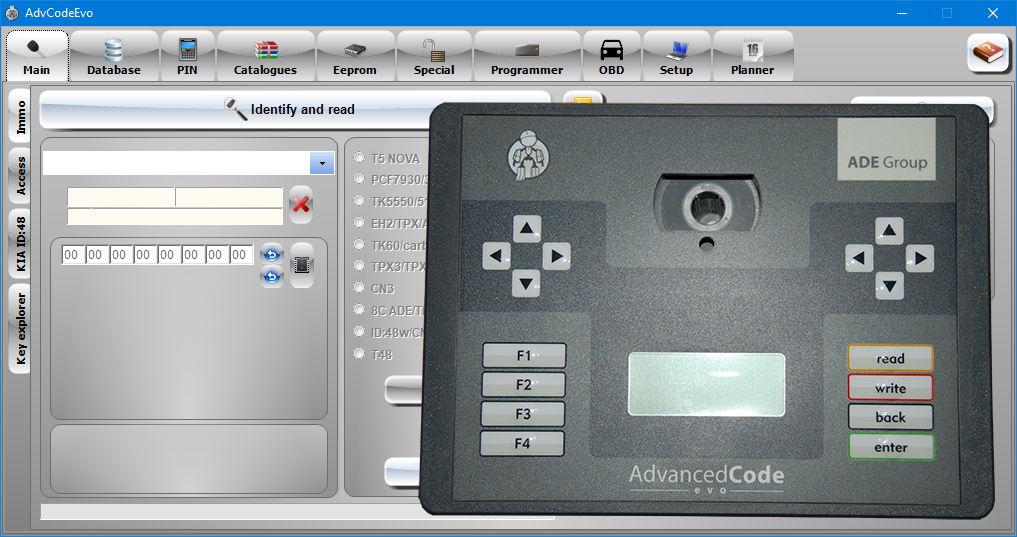The width and height of the screenshot is (1017, 537).
Task: Click the green enter key on the device
Action: pos(891,447)
